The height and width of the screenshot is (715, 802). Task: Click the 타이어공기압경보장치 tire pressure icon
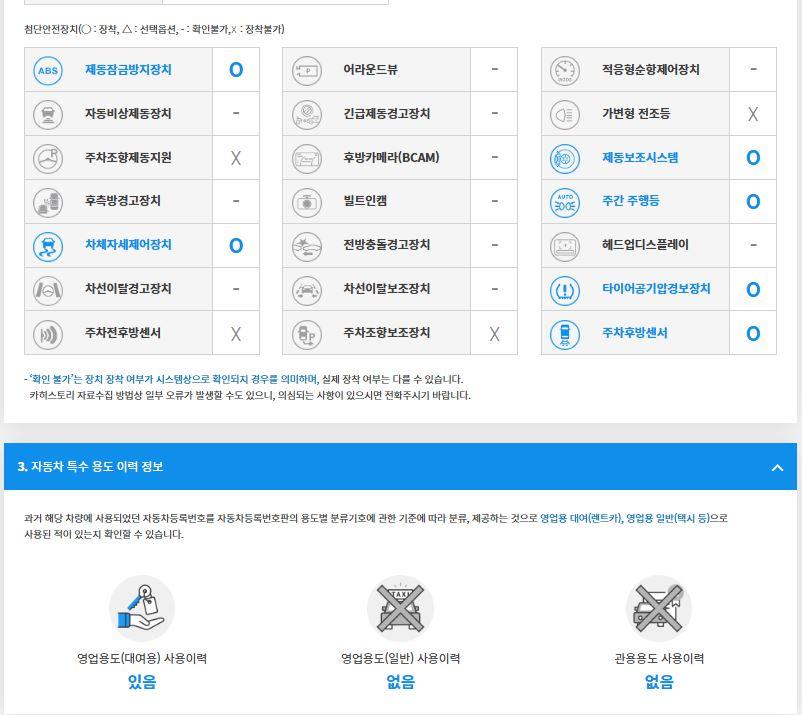point(565,289)
